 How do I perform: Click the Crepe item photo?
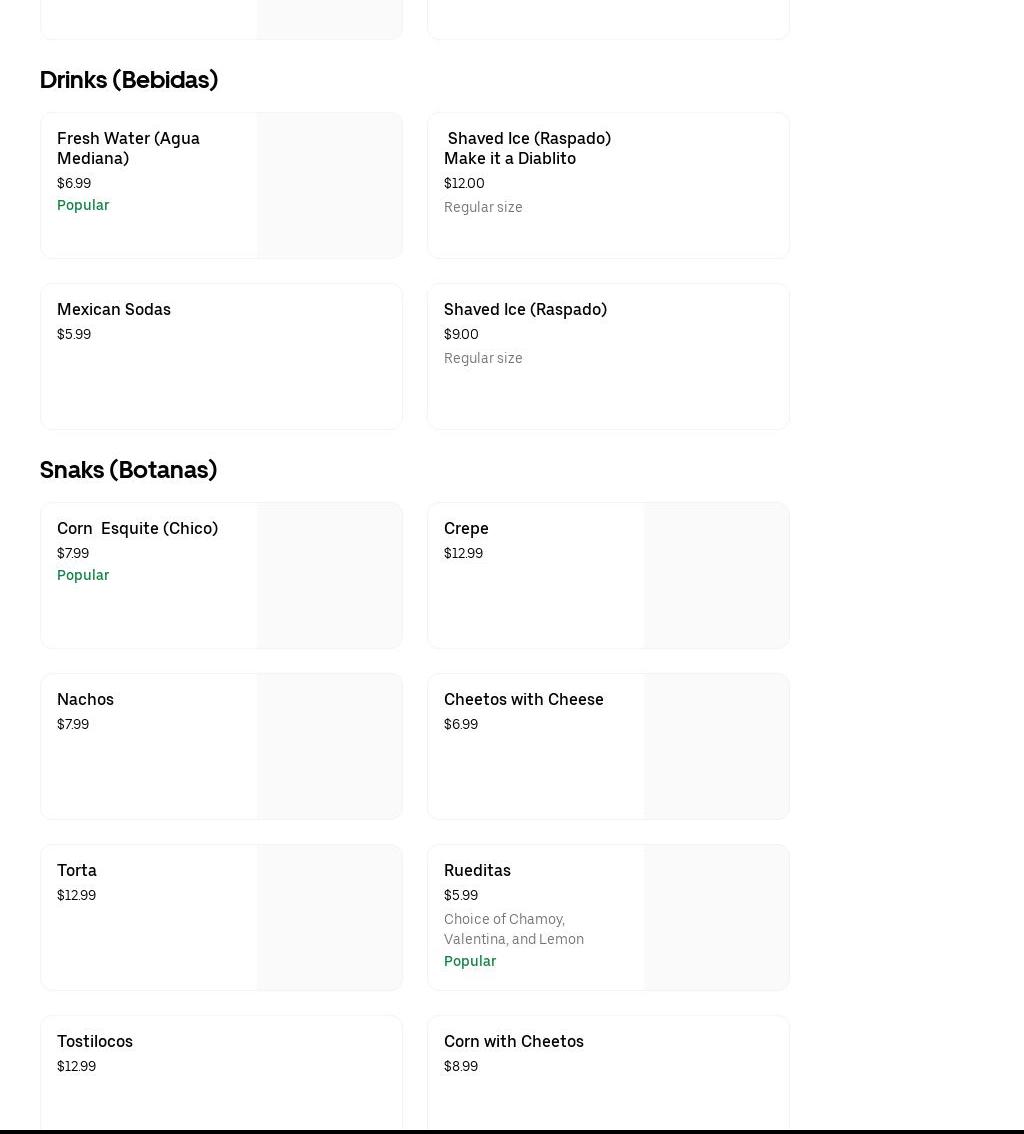pos(716,576)
